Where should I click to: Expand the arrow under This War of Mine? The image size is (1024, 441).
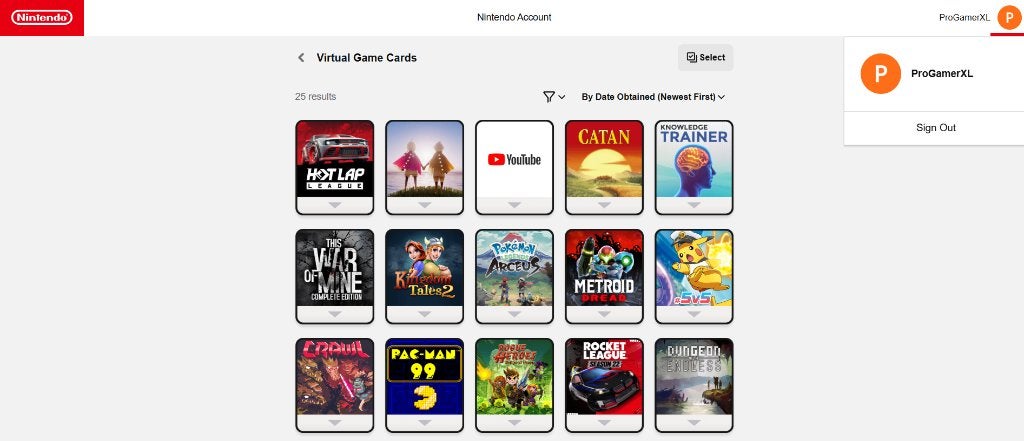[x=334, y=314]
